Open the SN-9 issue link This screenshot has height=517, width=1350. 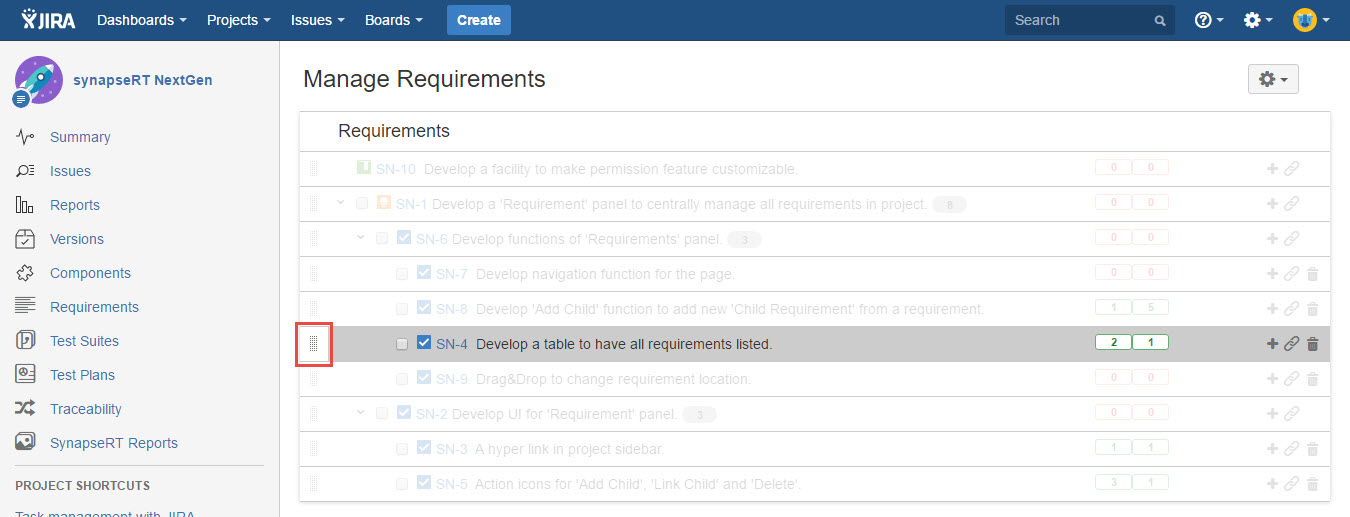pyautogui.click(x=452, y=379)
